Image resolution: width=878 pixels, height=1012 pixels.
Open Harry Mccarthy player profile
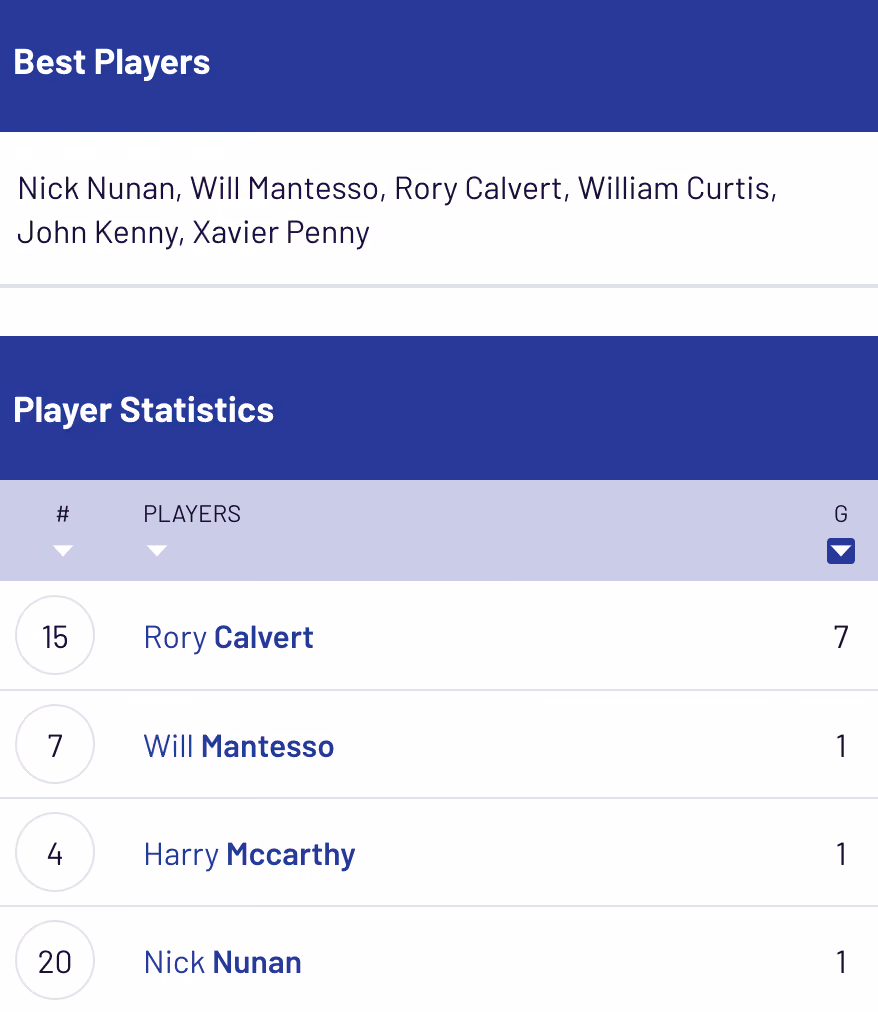pyautogui.click(x=249, y=855)
